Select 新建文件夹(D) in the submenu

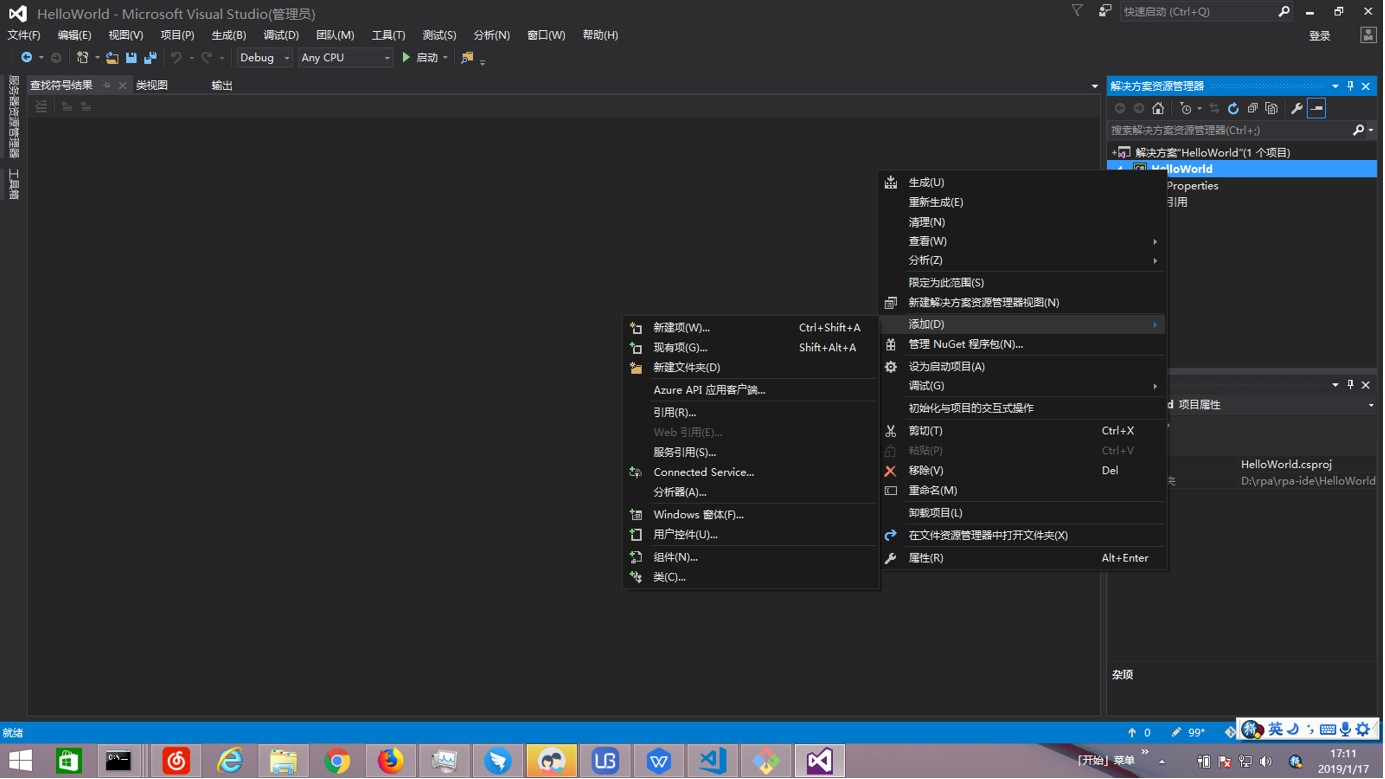pyautogui.click(x=750, y=368)
